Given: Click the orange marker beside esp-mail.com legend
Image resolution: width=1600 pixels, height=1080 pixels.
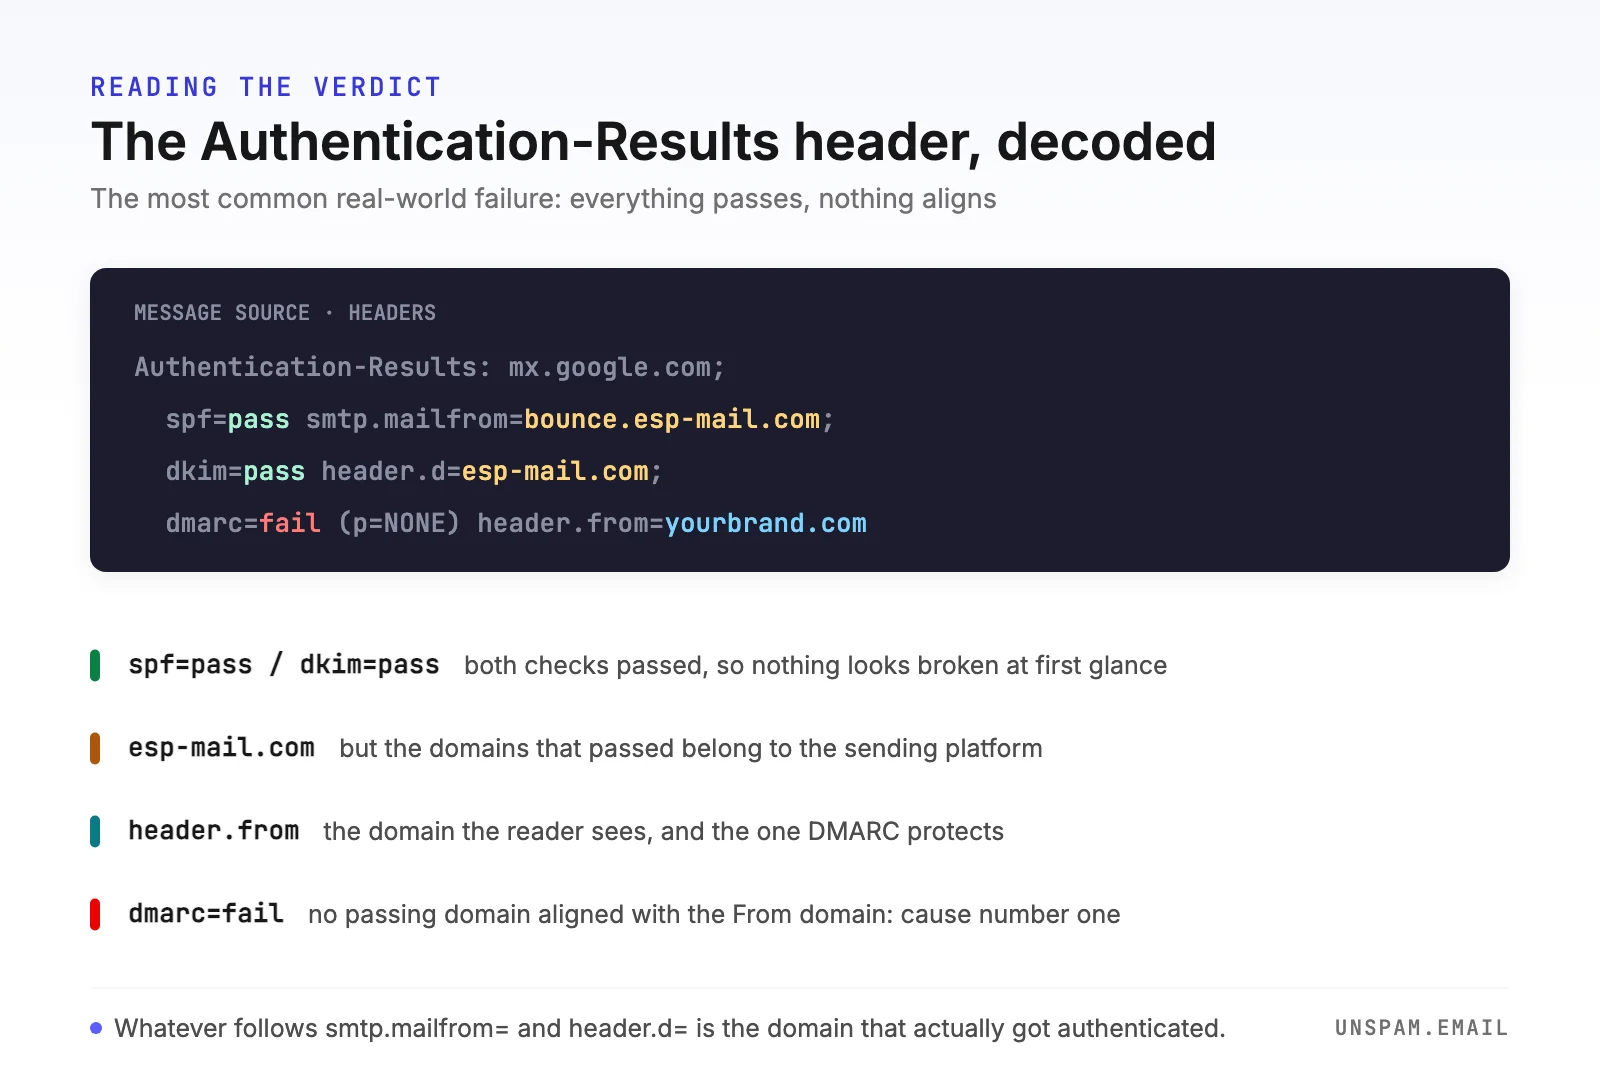Looking at the screenshot, I should pos(95,748).
